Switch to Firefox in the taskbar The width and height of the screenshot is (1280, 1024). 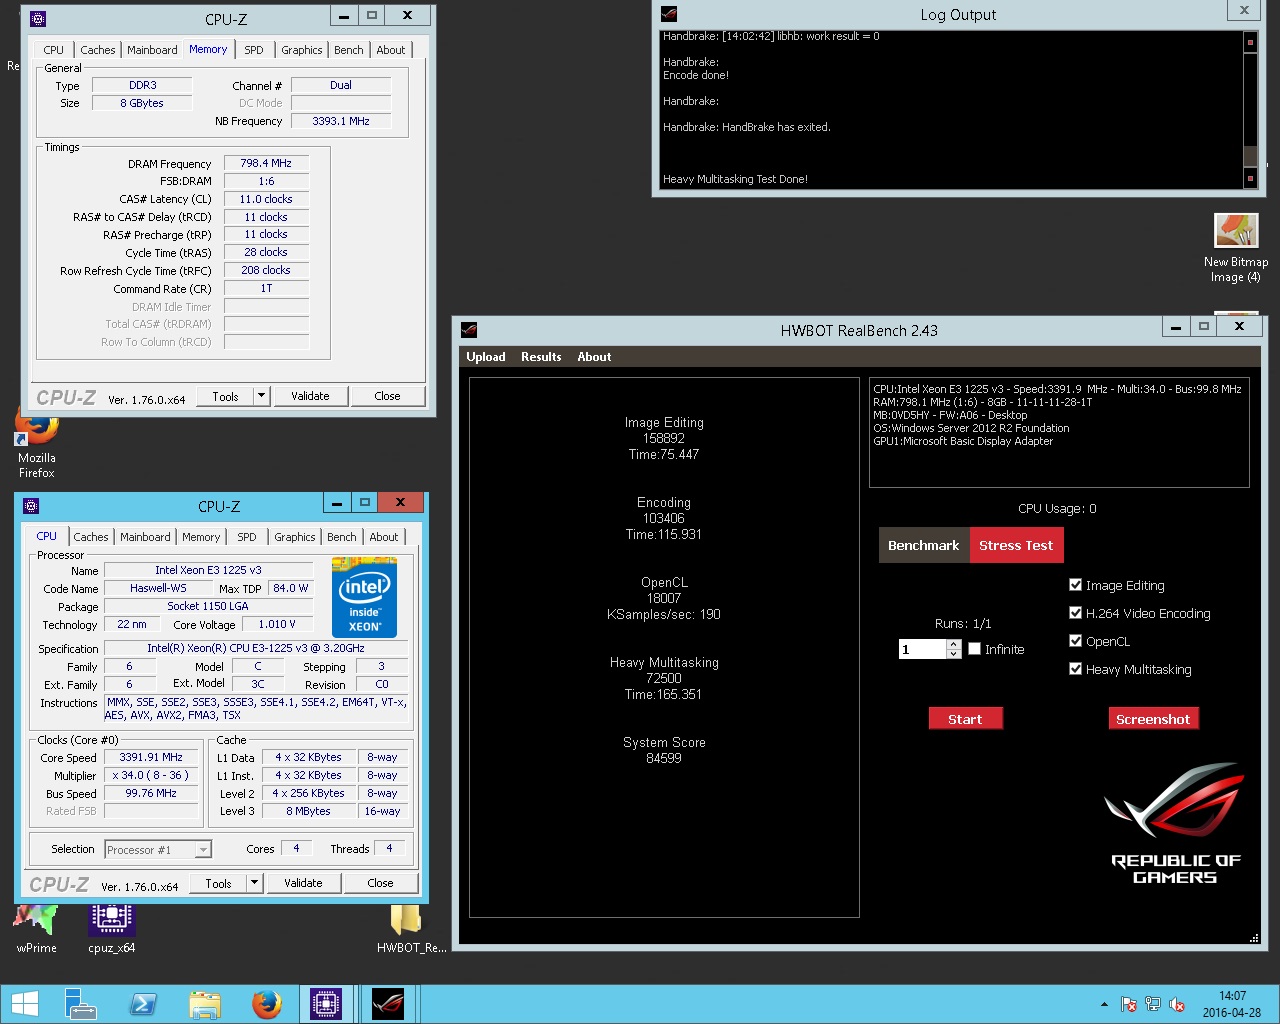click(267, 1004)
